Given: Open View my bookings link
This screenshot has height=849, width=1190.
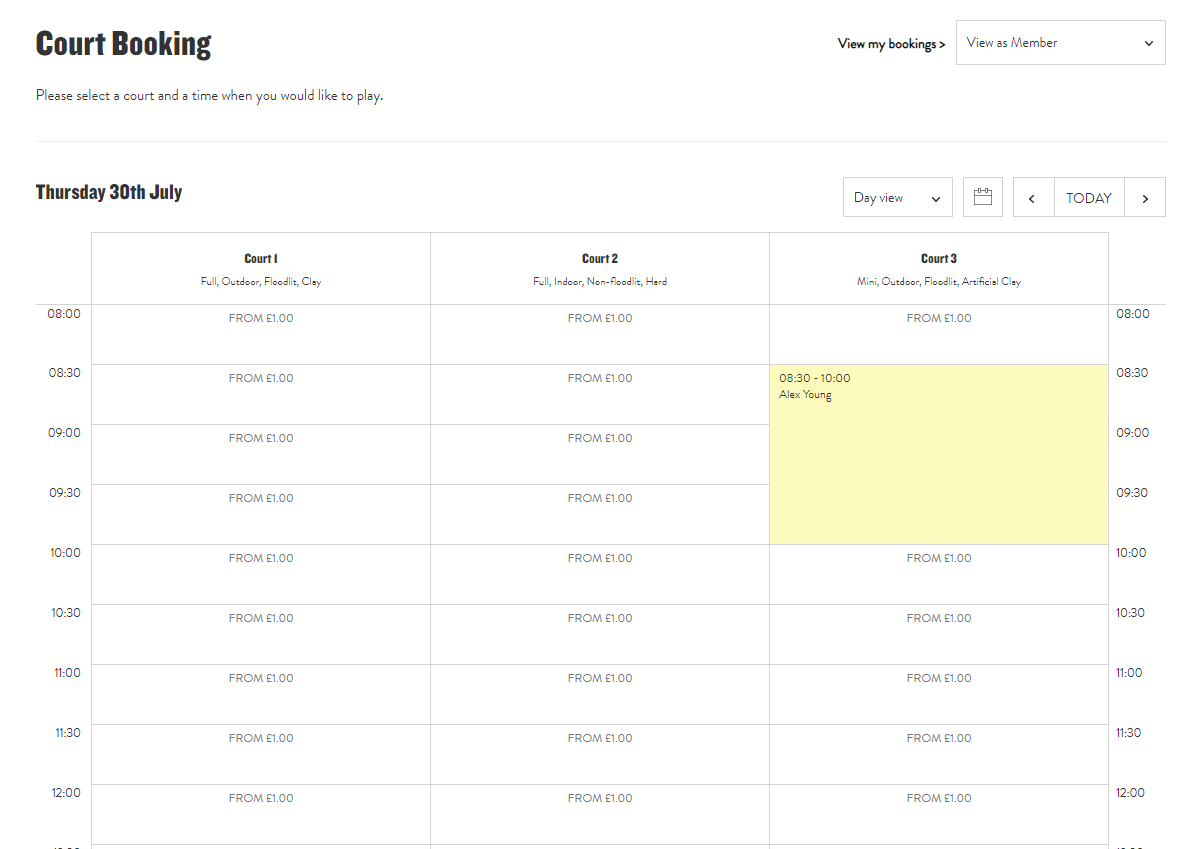Looking at the screenshot, I should click(891, 44).
